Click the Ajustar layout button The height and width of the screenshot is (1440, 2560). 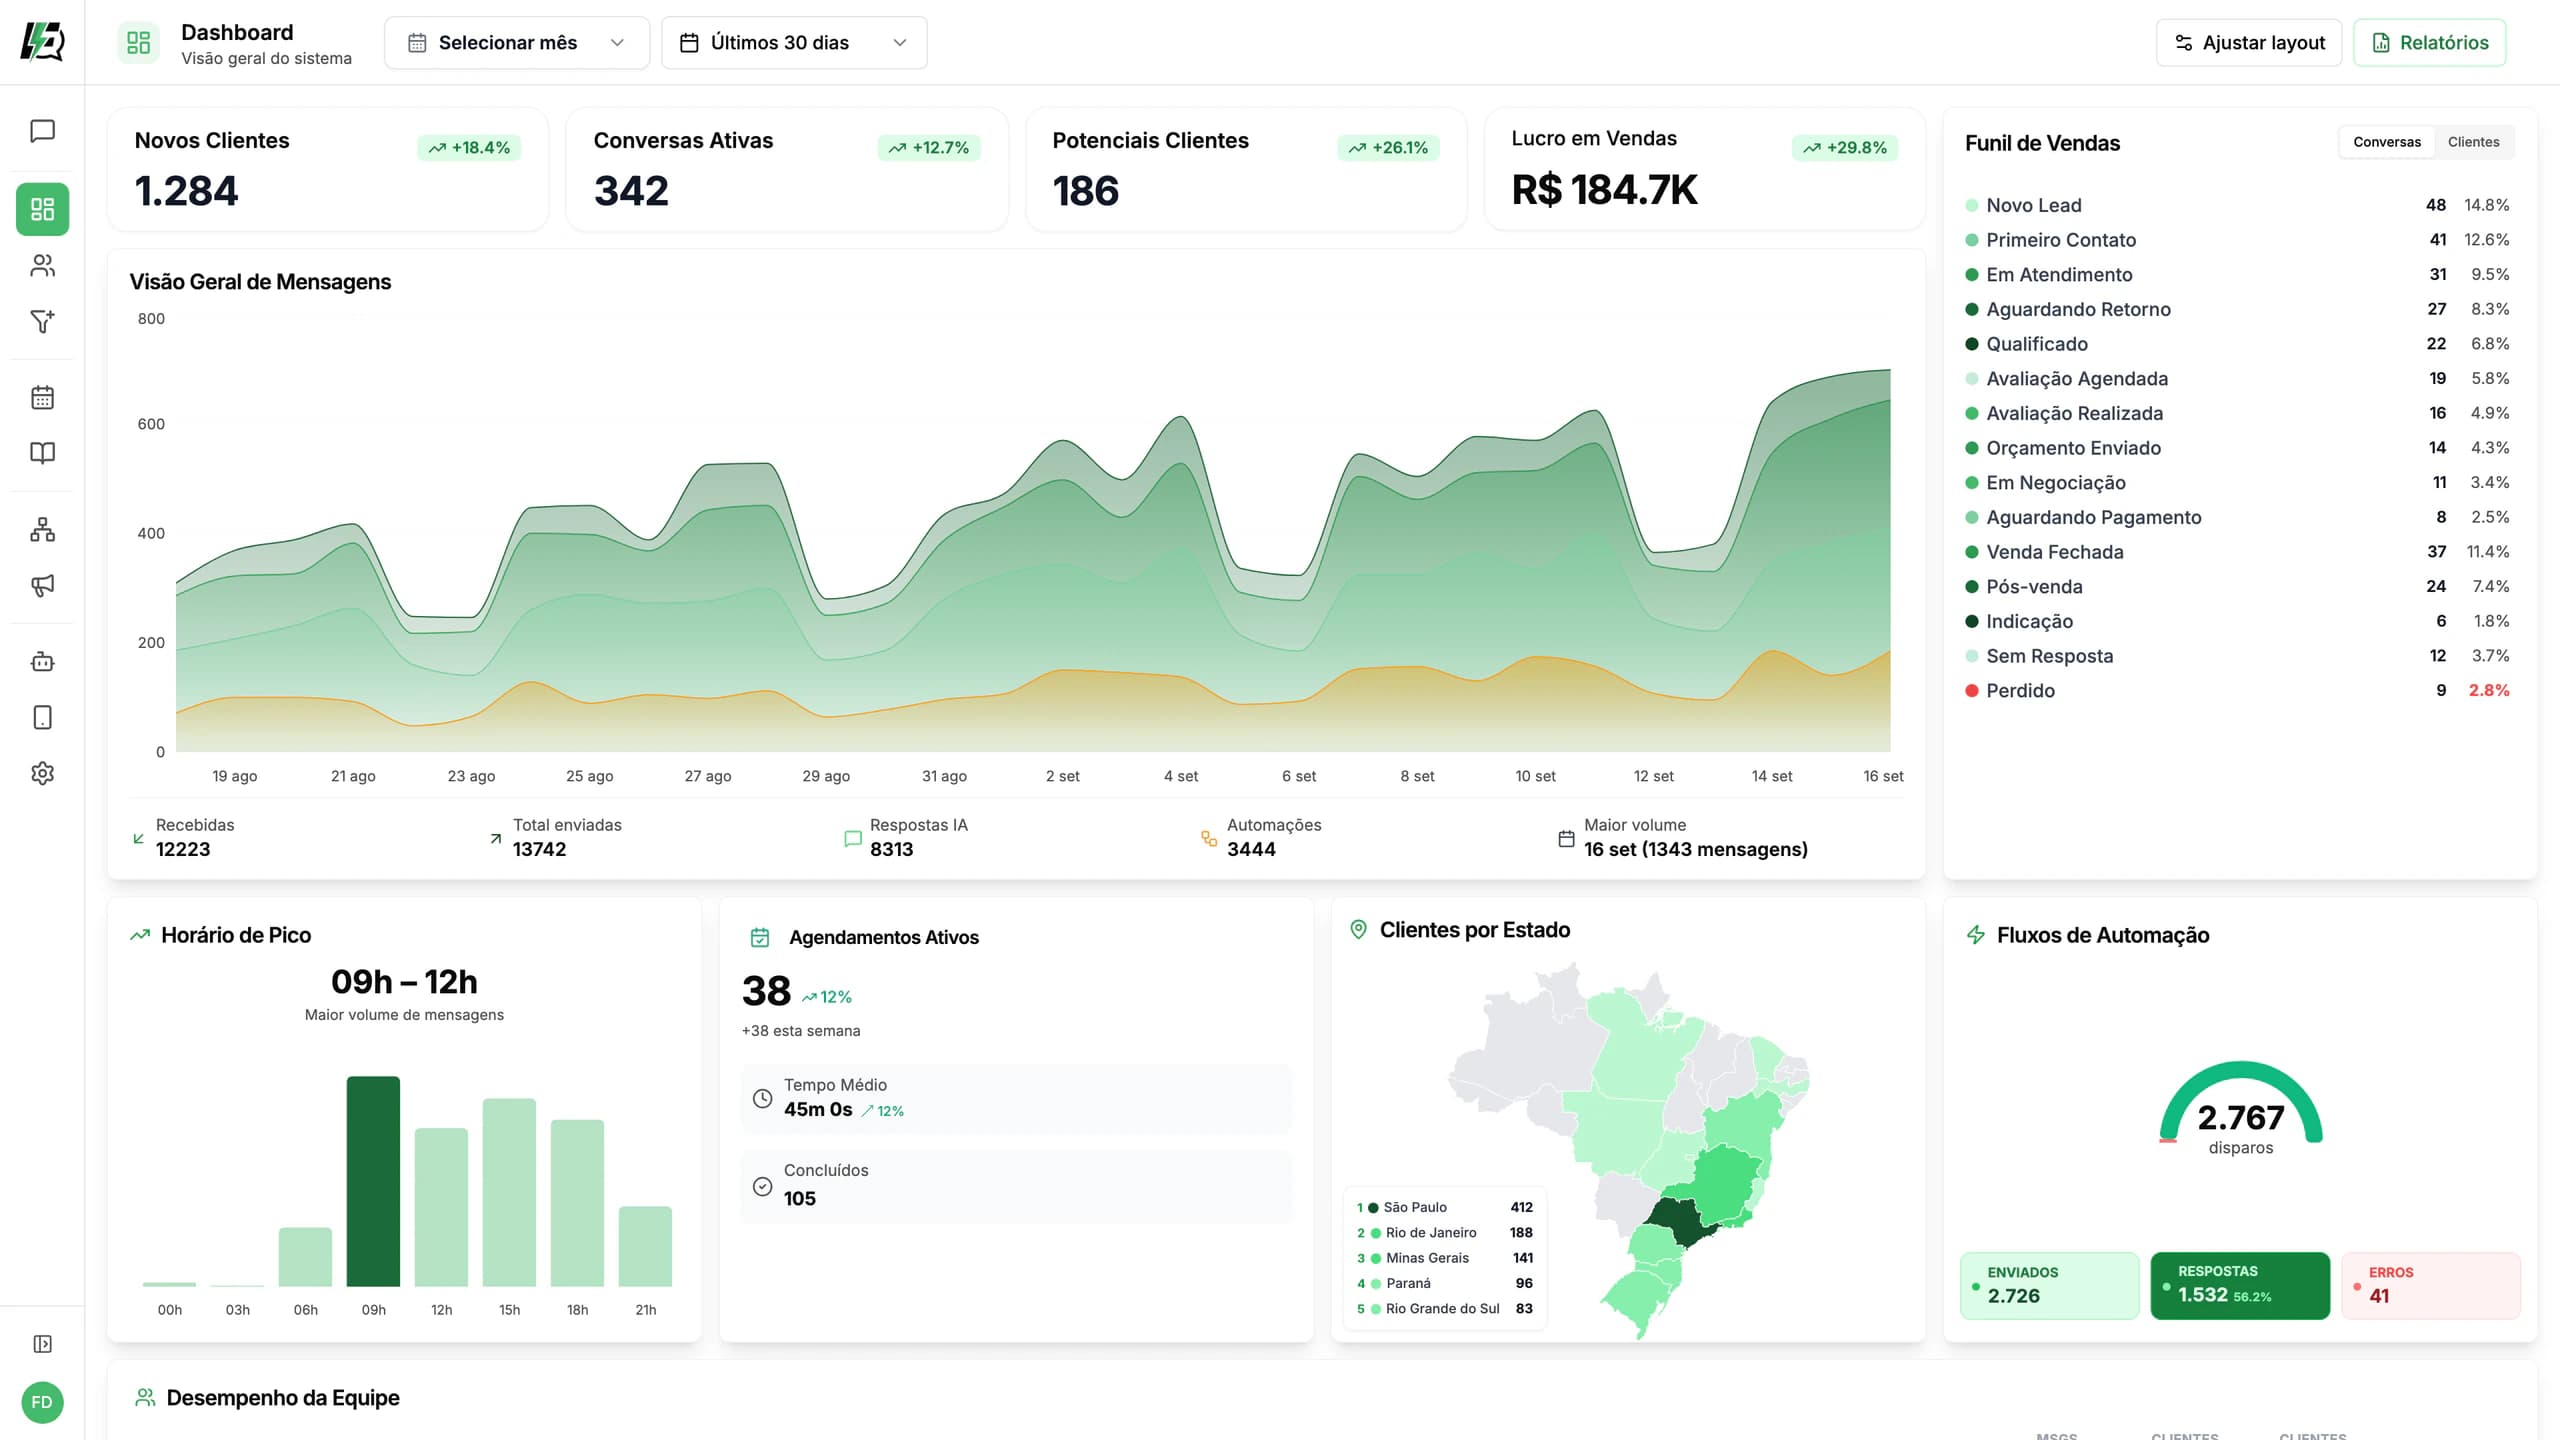click(2249, 42)
